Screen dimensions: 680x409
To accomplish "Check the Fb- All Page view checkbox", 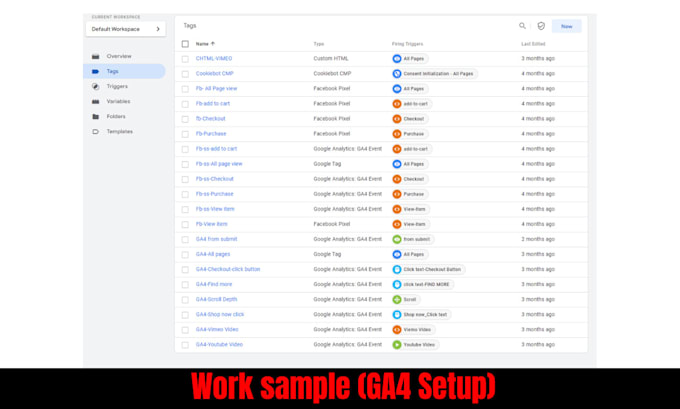I will [x=185, y=89].
